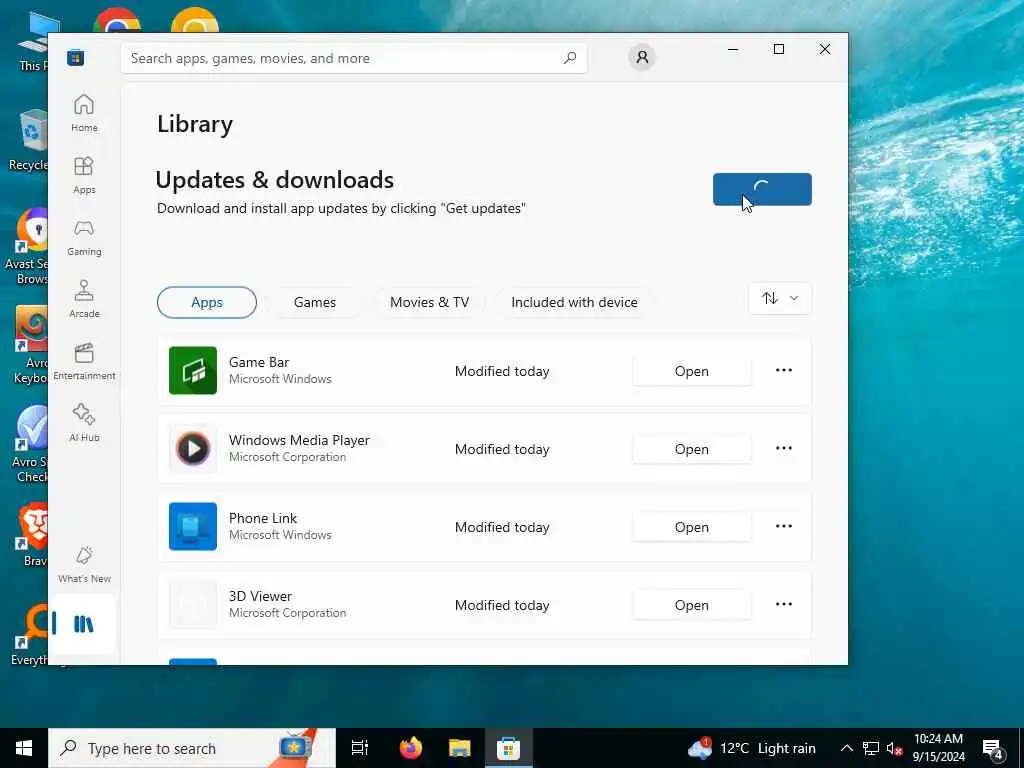
Task: Click the Game Bar app icon
Action: click(193, 370)
